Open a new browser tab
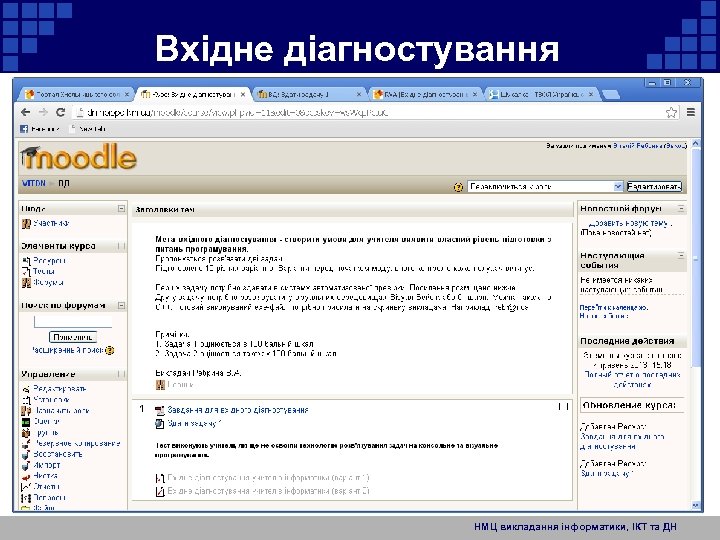 click(x=611, y=95)
